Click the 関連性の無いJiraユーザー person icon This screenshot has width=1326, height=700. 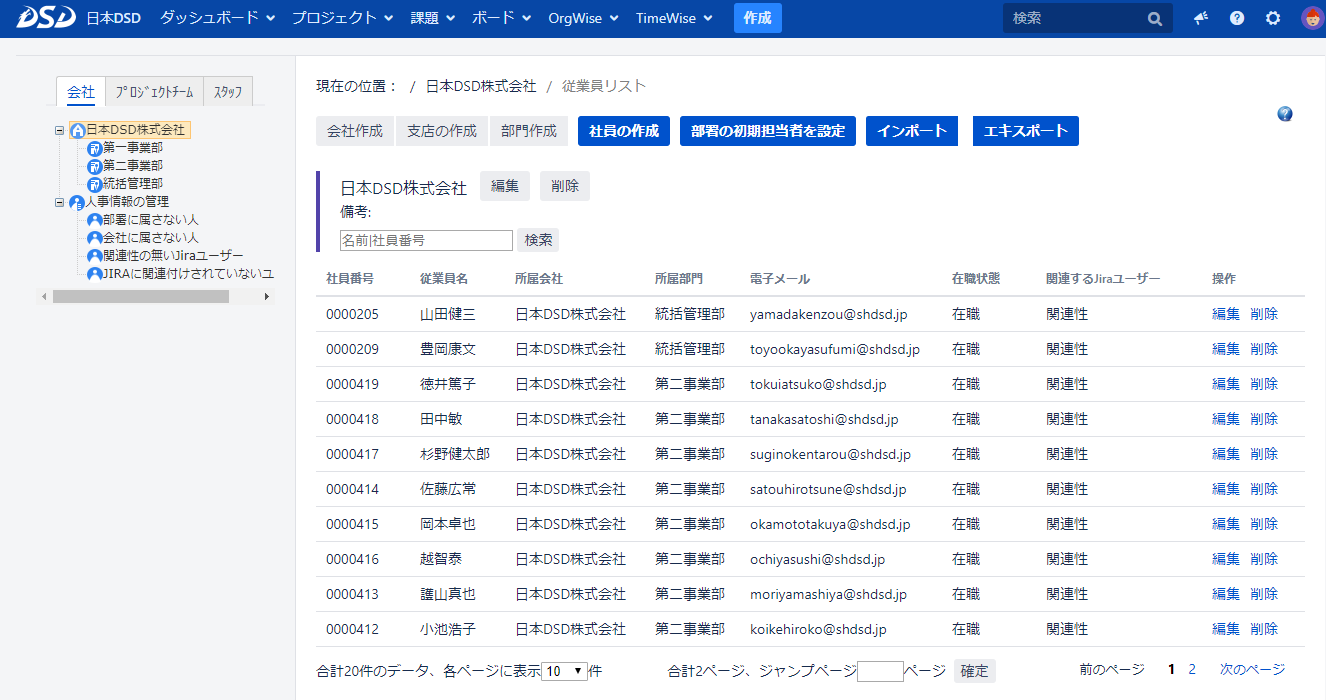[x=95, y=256]
